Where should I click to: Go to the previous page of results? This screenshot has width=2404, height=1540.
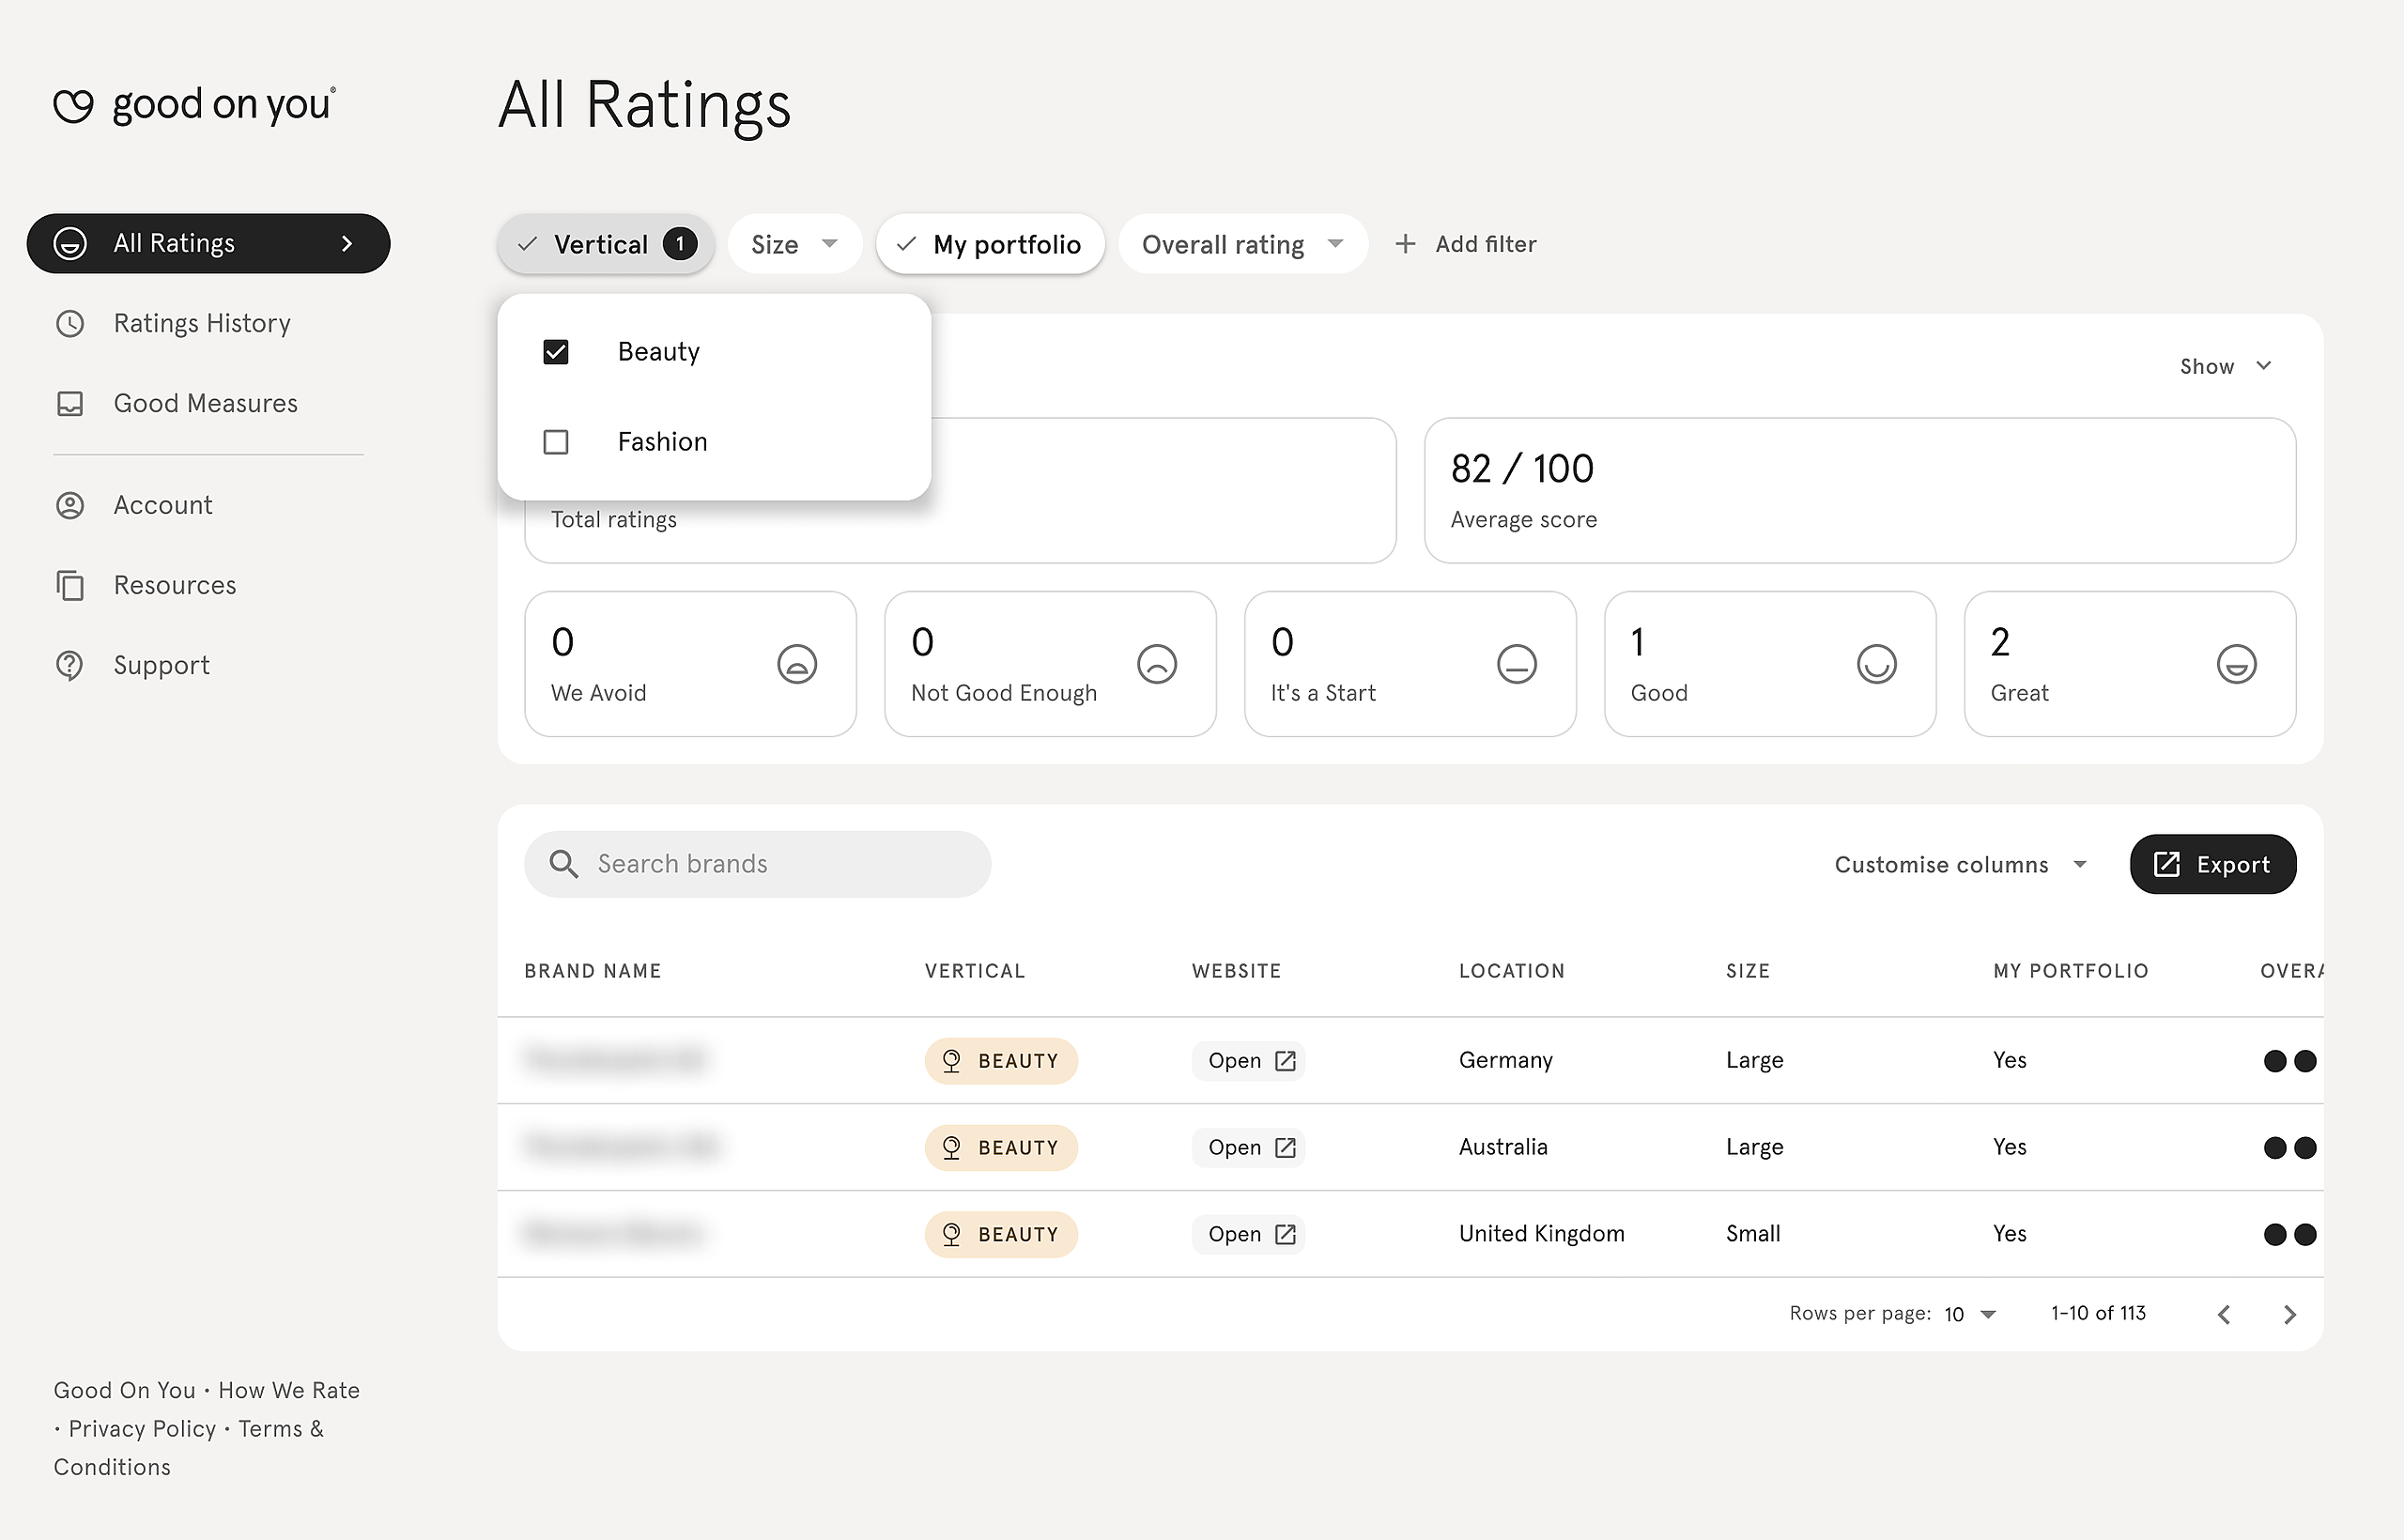pyautogui.click(x=2224, y=1314)
